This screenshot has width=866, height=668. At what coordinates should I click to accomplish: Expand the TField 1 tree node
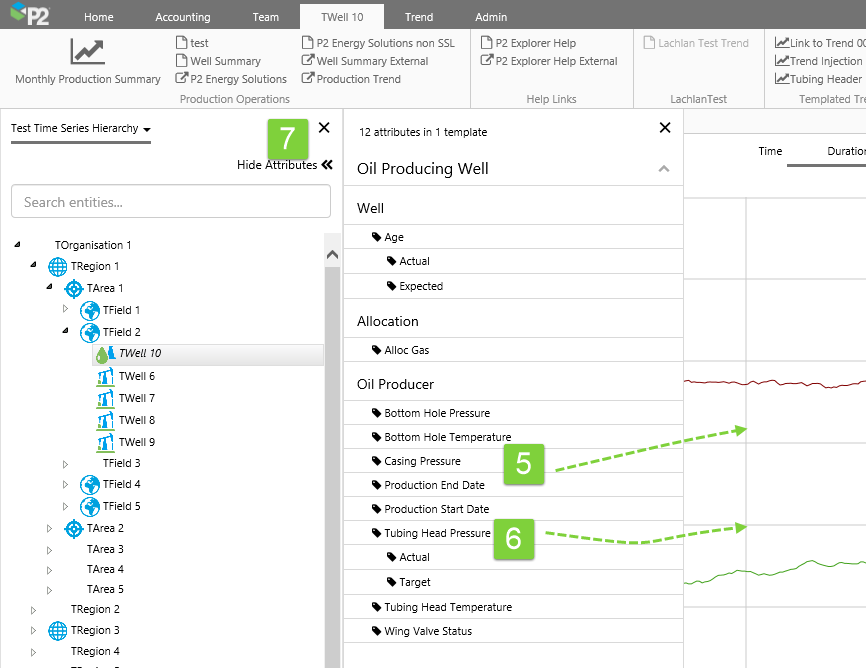coord(66,310)
